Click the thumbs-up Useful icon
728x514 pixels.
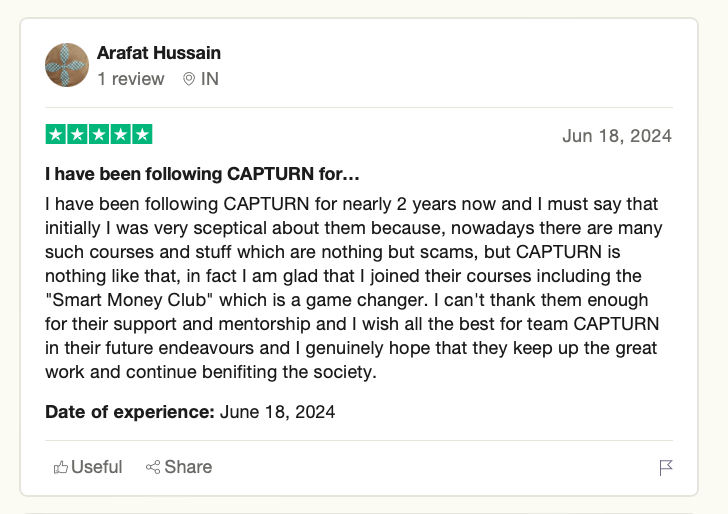coord(61,467)
